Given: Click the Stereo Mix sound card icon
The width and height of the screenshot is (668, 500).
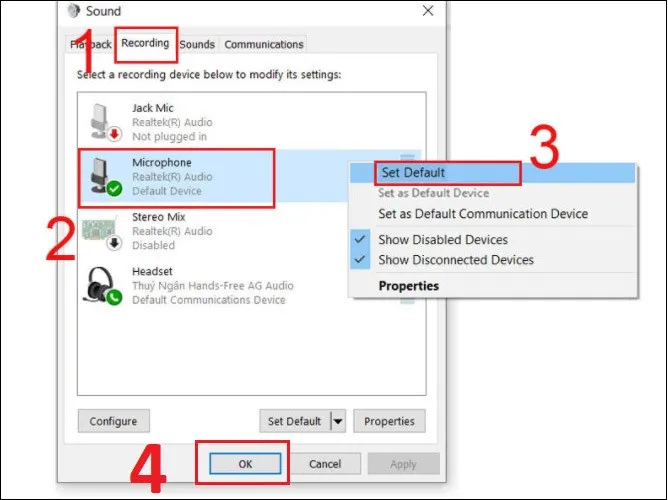Looking at the screenshot, I should [x=101, y=231].
